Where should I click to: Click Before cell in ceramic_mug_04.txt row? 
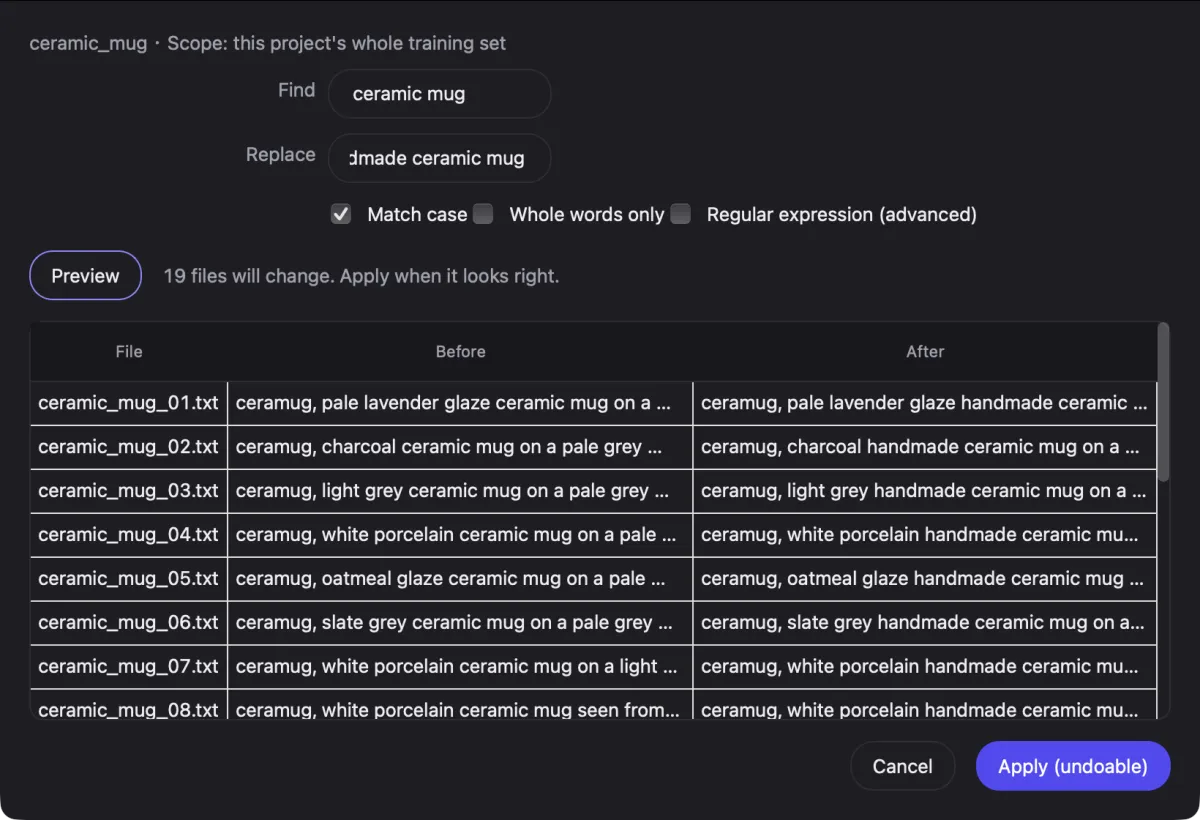coord(460,535)
